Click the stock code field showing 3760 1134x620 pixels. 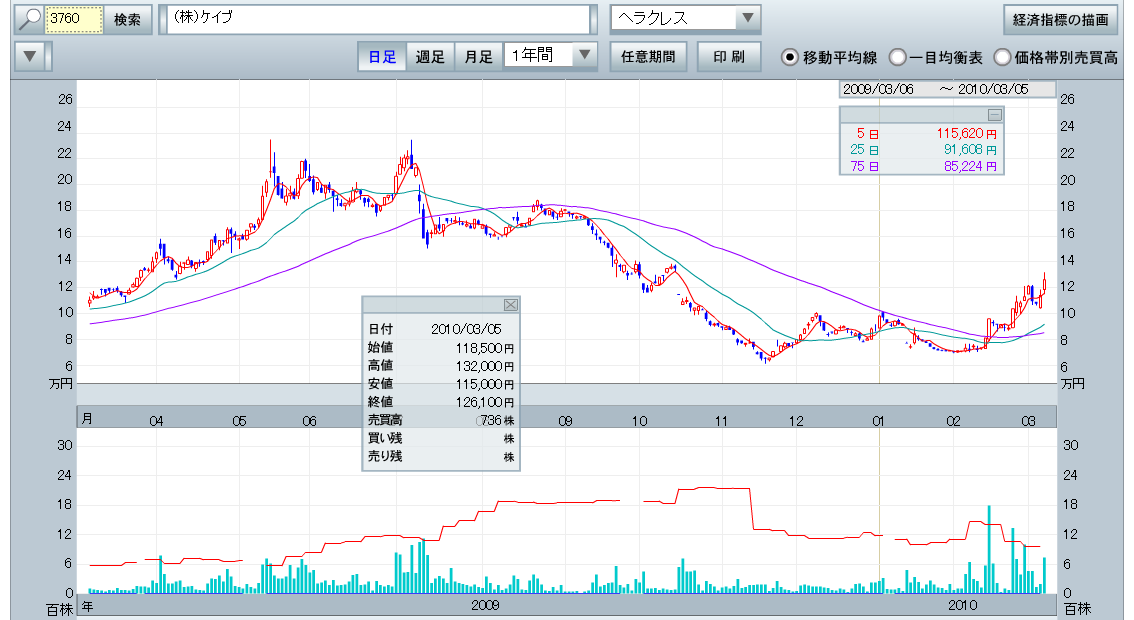coord(76,20)
